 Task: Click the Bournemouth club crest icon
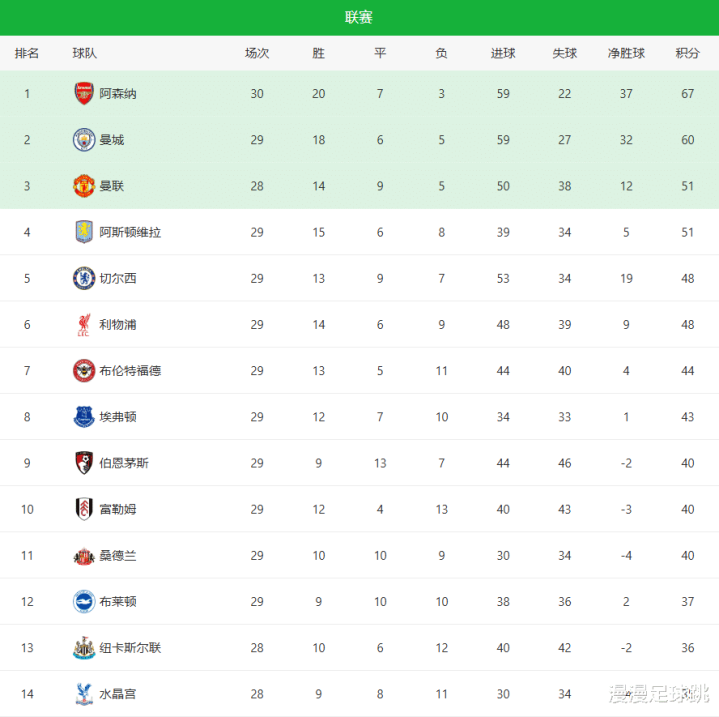click(x=84, y=463)
